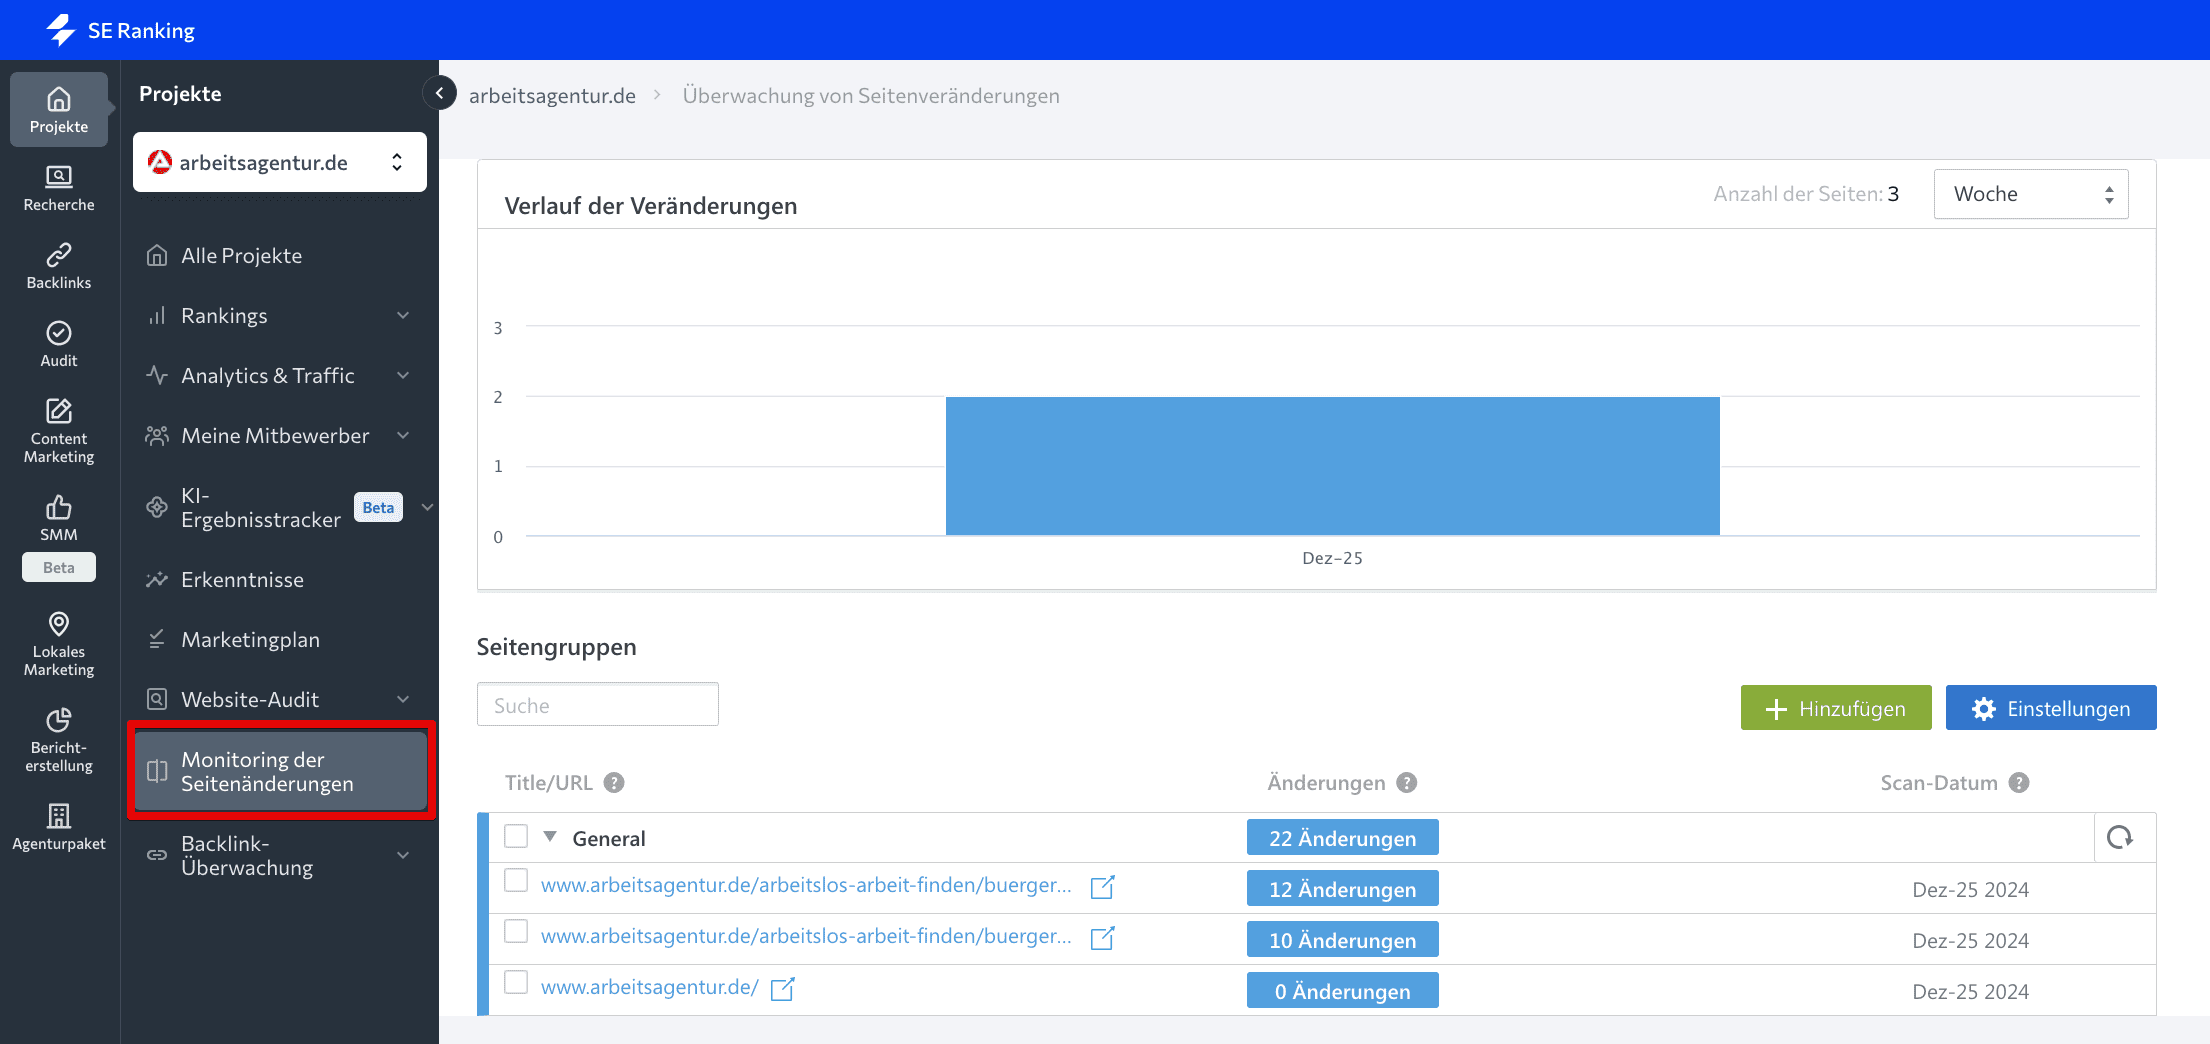Image resolution: width=2210 pixels, height=1044 pixels.
Task: Open the first arbeitslos-arbeit-finden/buerger URL link
Action: (x=806, y=885)
